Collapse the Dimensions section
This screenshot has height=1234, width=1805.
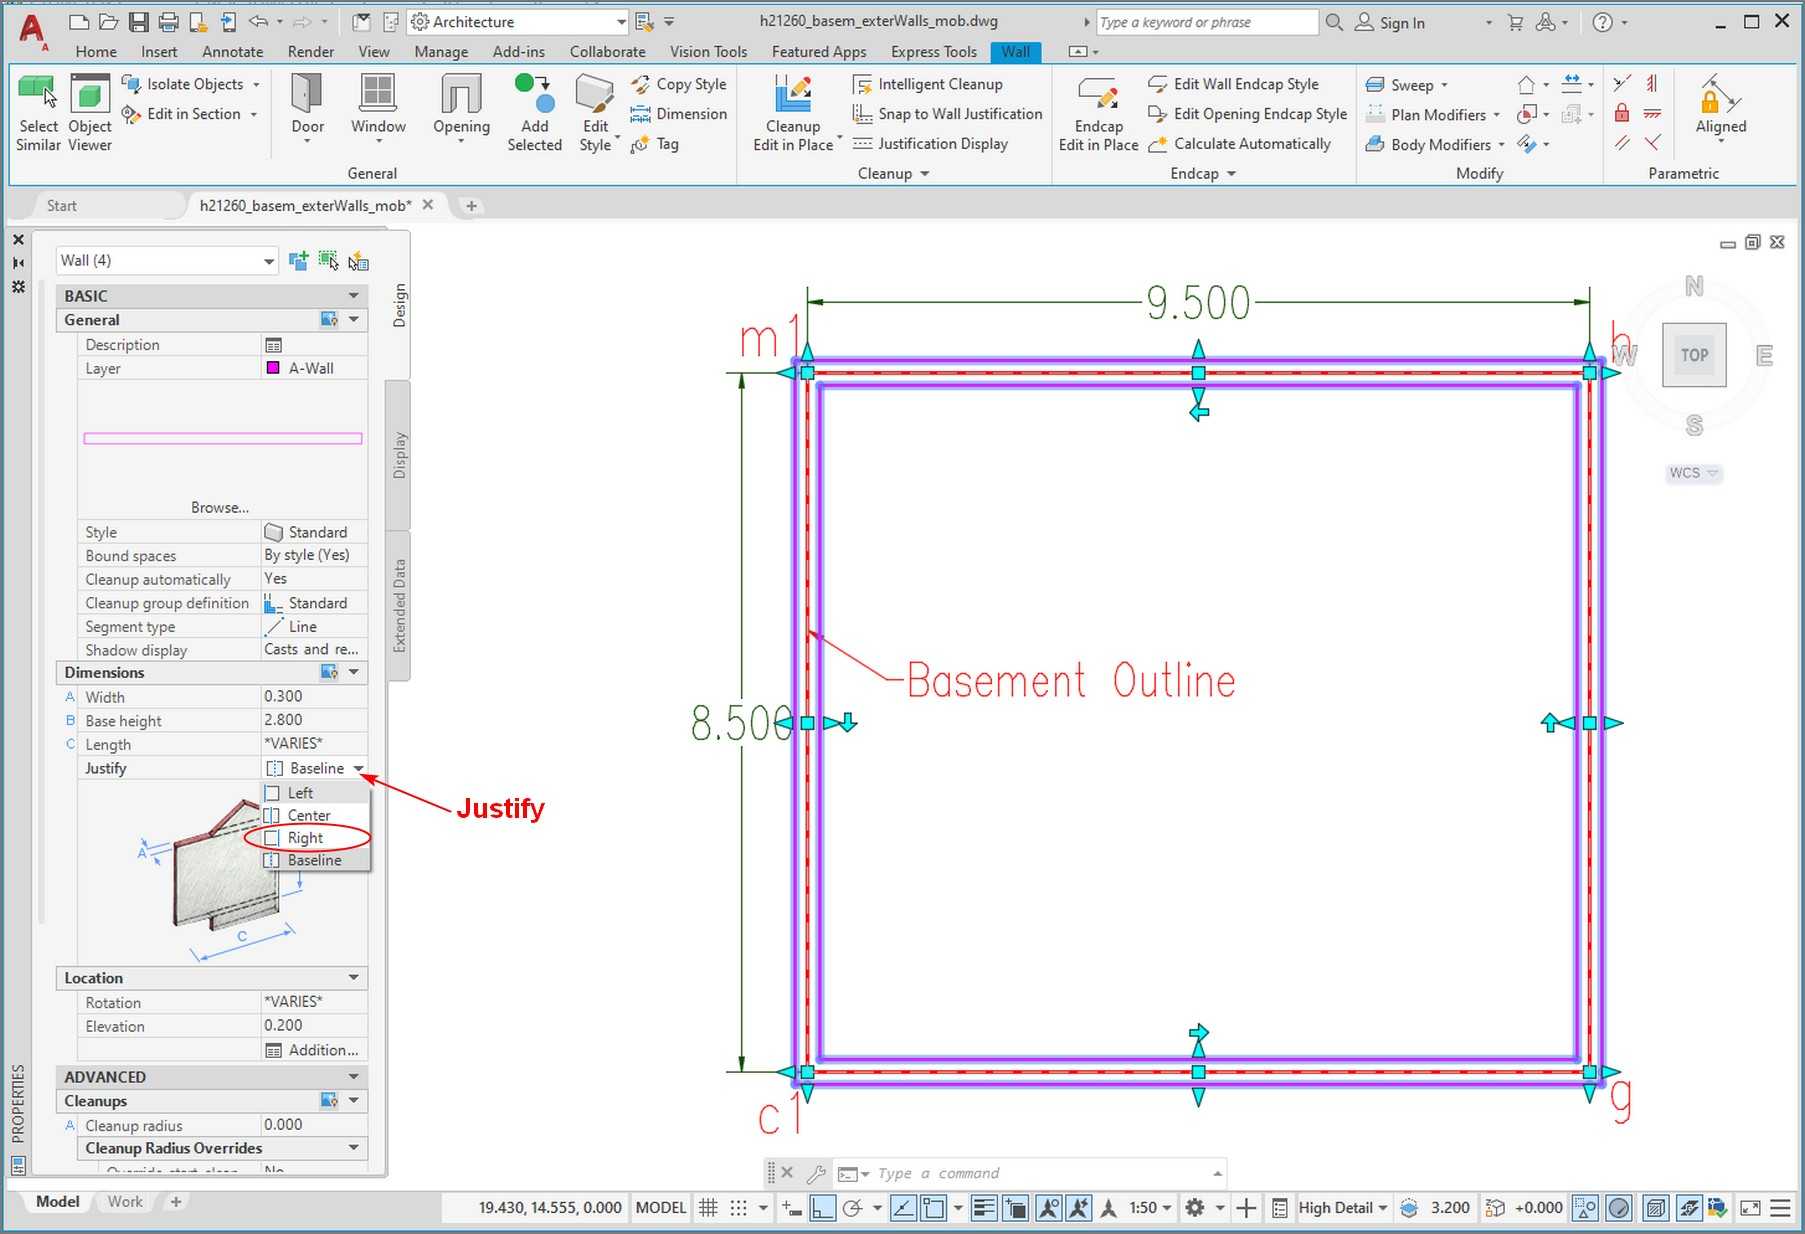coord(354,672)
